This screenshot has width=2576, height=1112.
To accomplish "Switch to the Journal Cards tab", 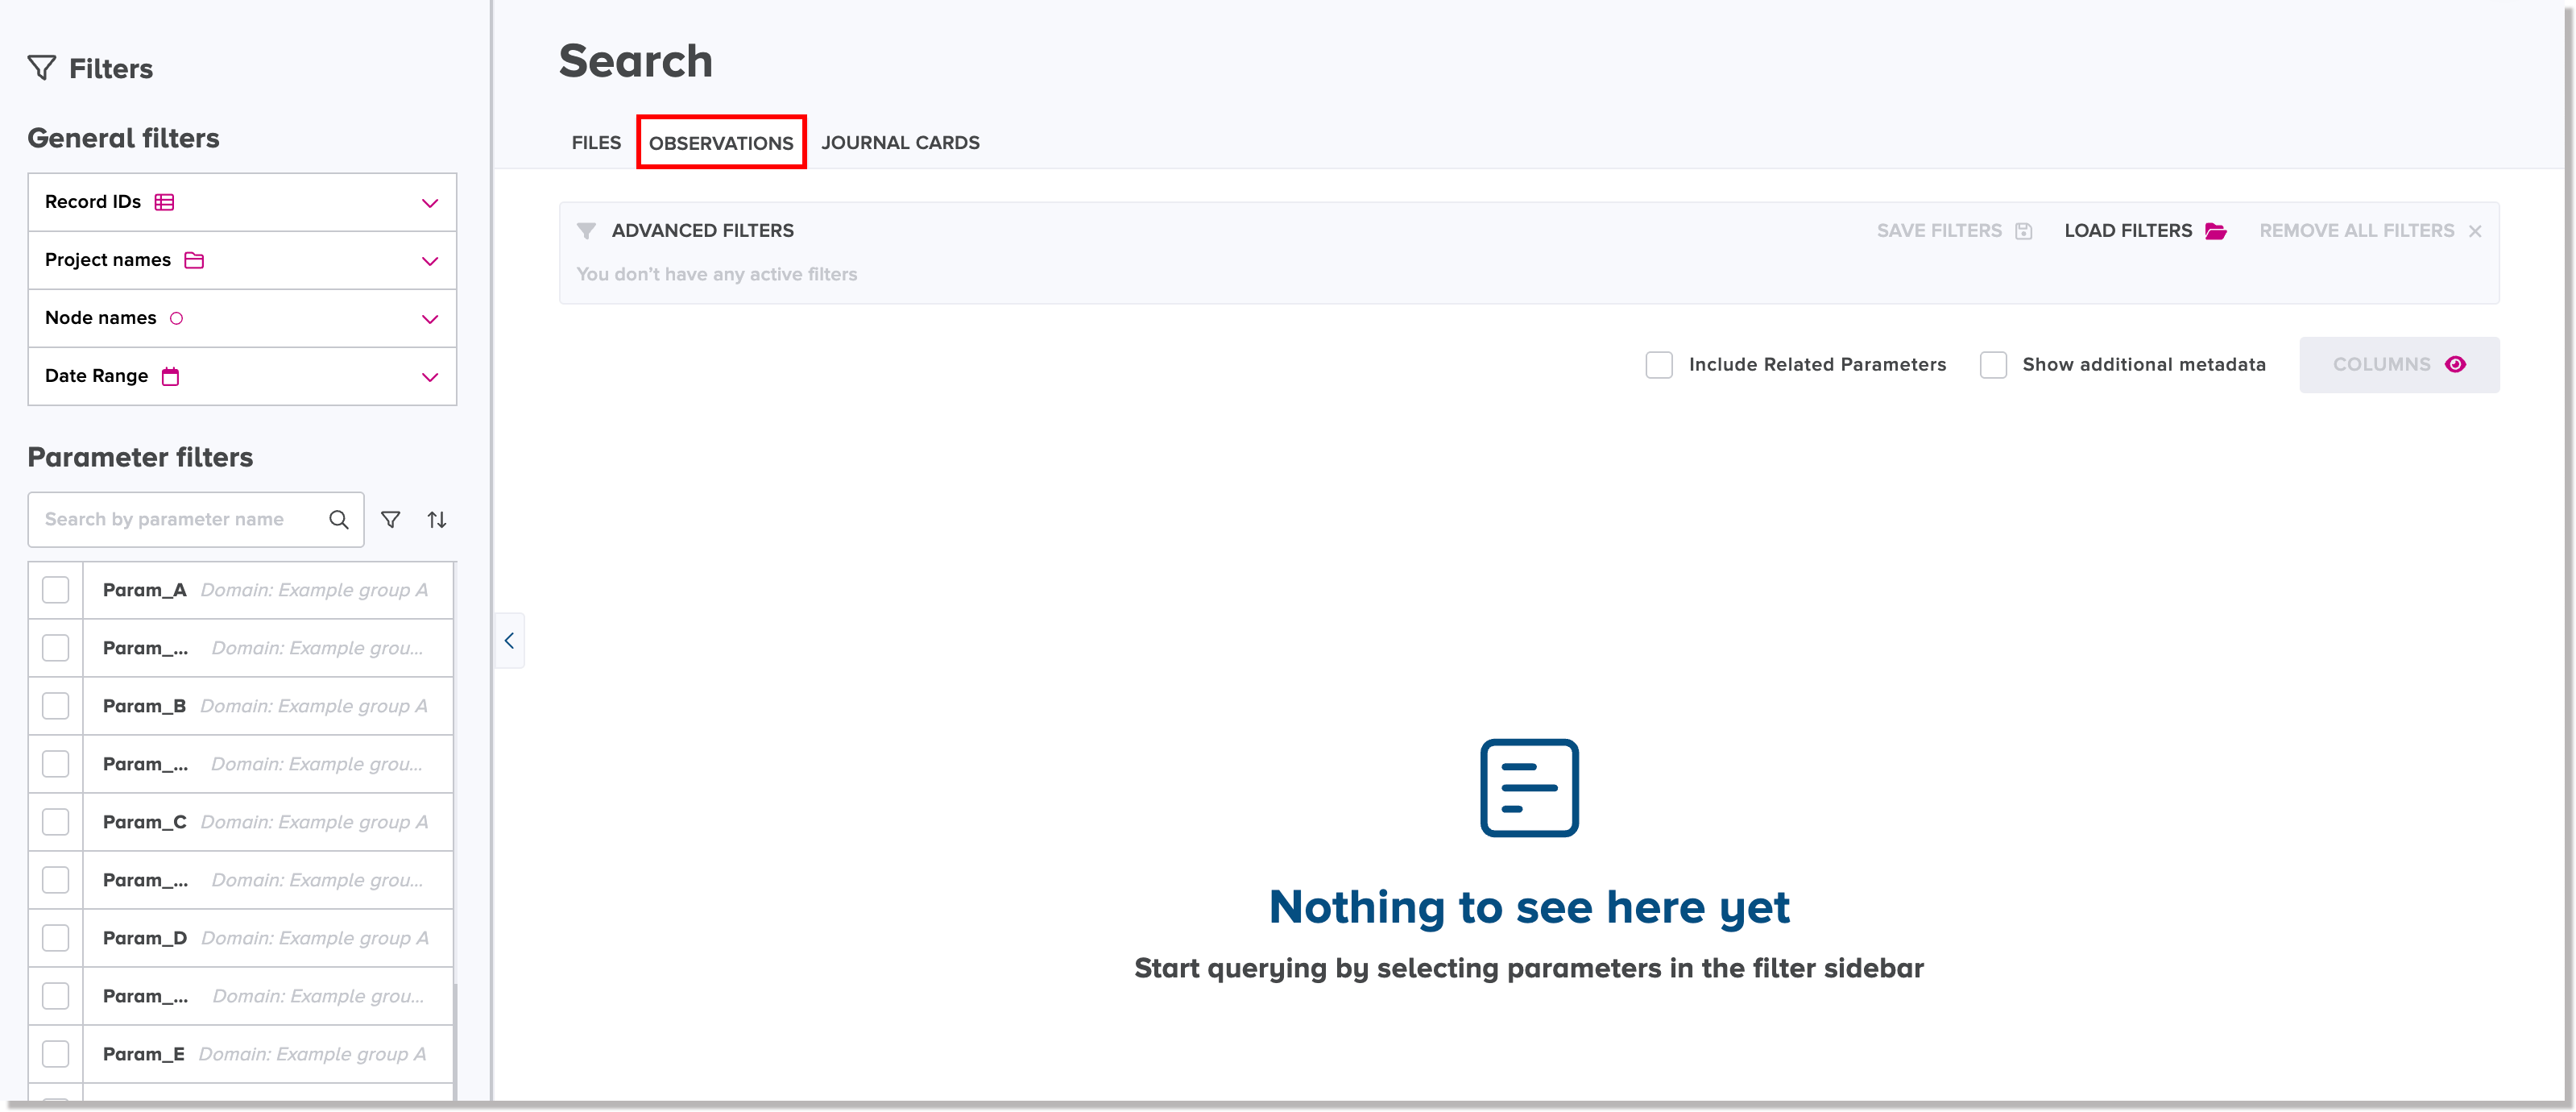I will click(x=900, y=143).
